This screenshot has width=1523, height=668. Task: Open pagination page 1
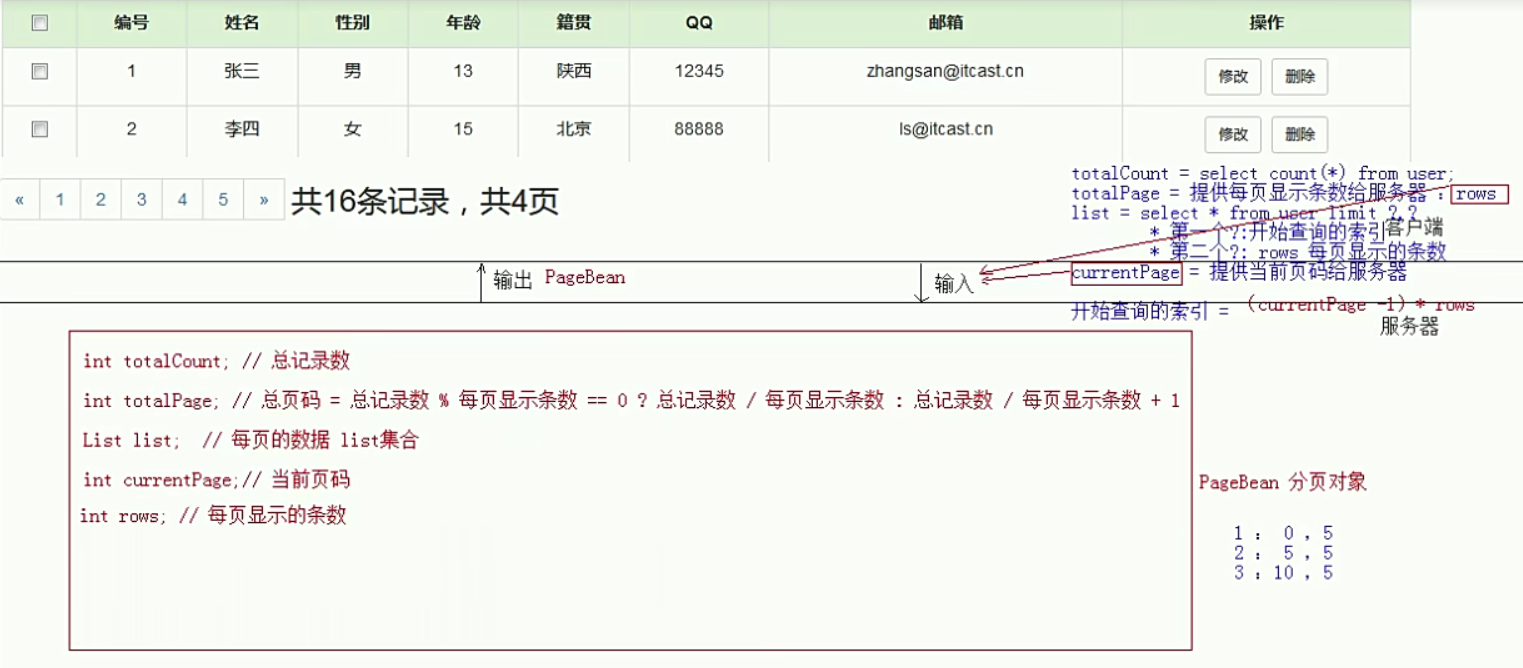[60, 200]
